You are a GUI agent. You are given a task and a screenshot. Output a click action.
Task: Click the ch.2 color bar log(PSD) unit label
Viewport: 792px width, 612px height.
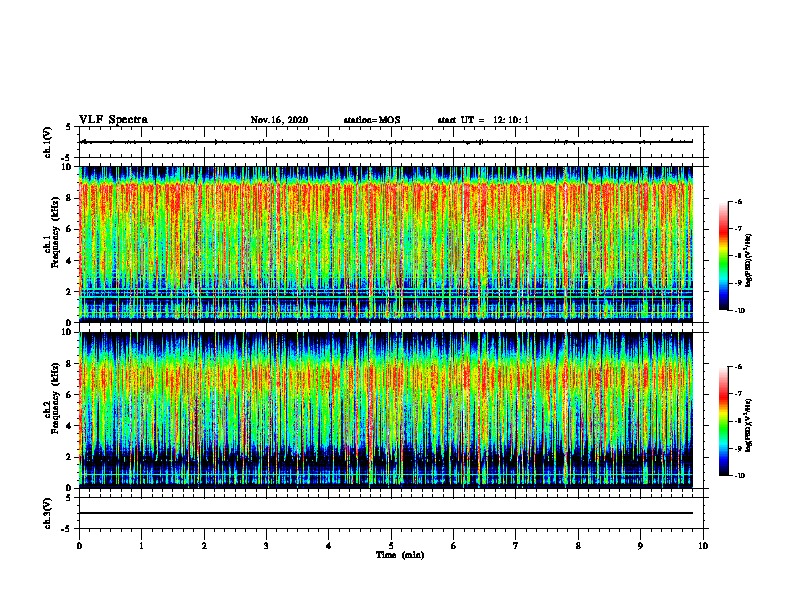click(749, 425)
